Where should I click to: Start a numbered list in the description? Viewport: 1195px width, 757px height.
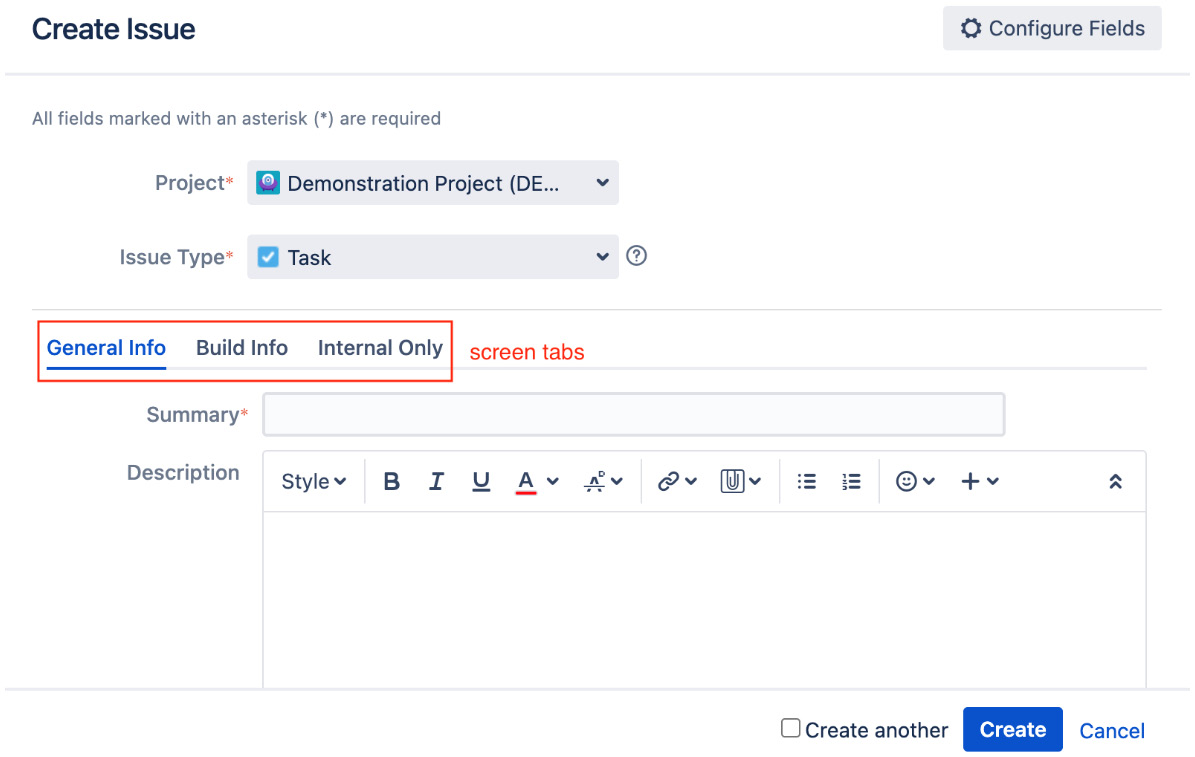coord(851,481)
